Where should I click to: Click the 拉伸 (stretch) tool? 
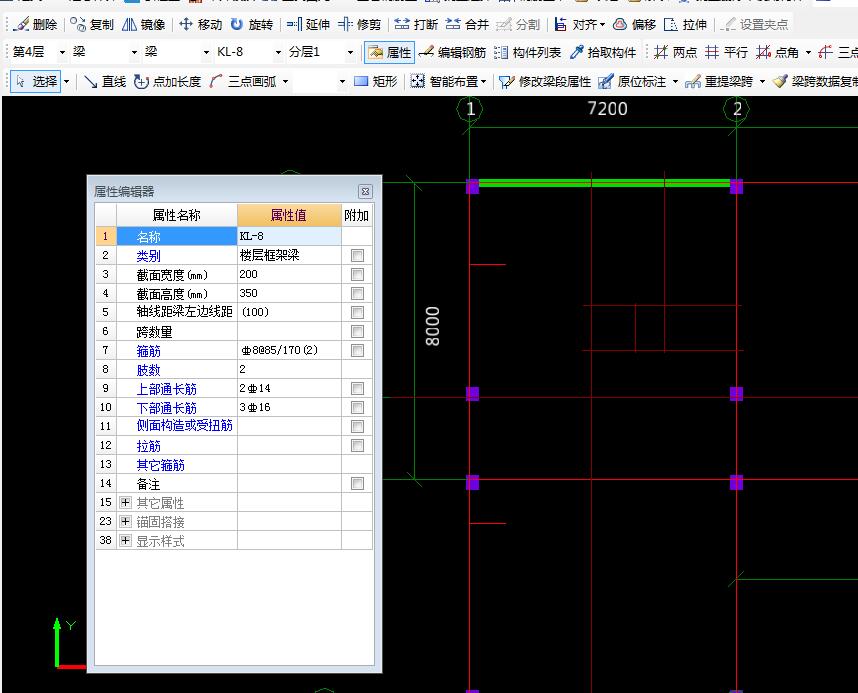tap(686, 24)
